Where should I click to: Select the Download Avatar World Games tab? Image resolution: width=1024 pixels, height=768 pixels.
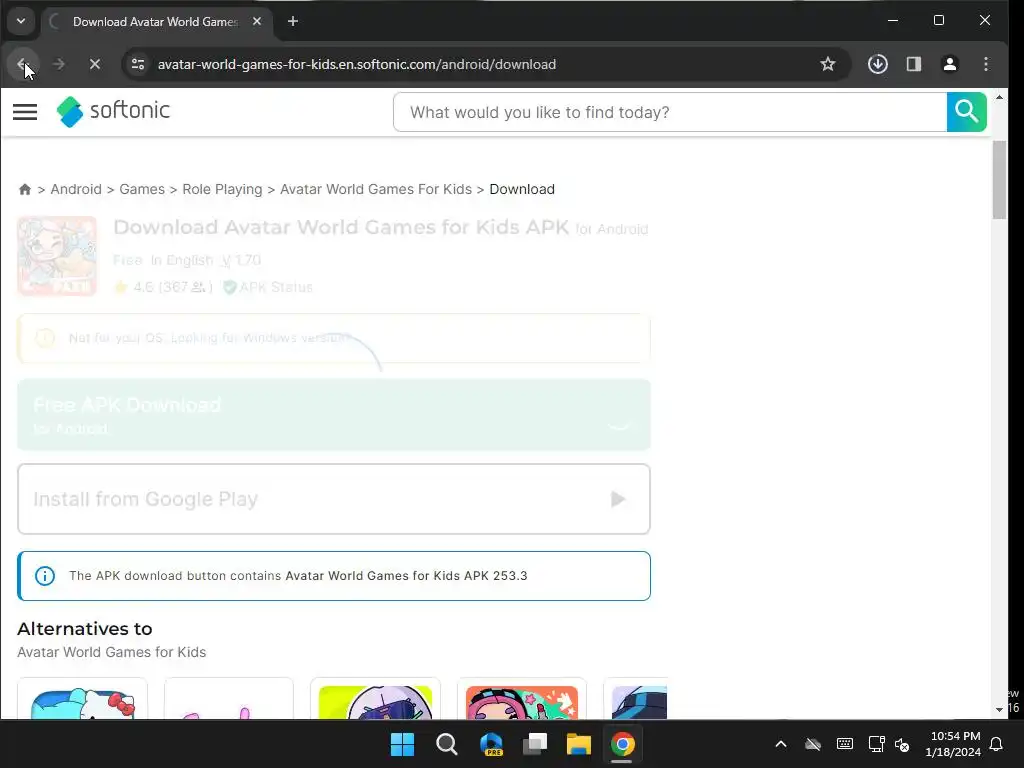[x=157, y=22]
